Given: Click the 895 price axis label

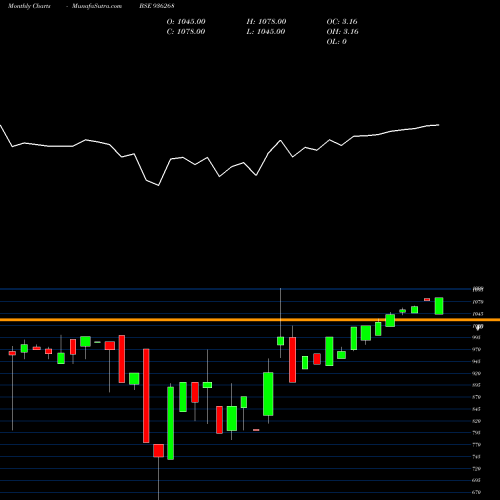Looking at the screenshot, I should (477, 385).
